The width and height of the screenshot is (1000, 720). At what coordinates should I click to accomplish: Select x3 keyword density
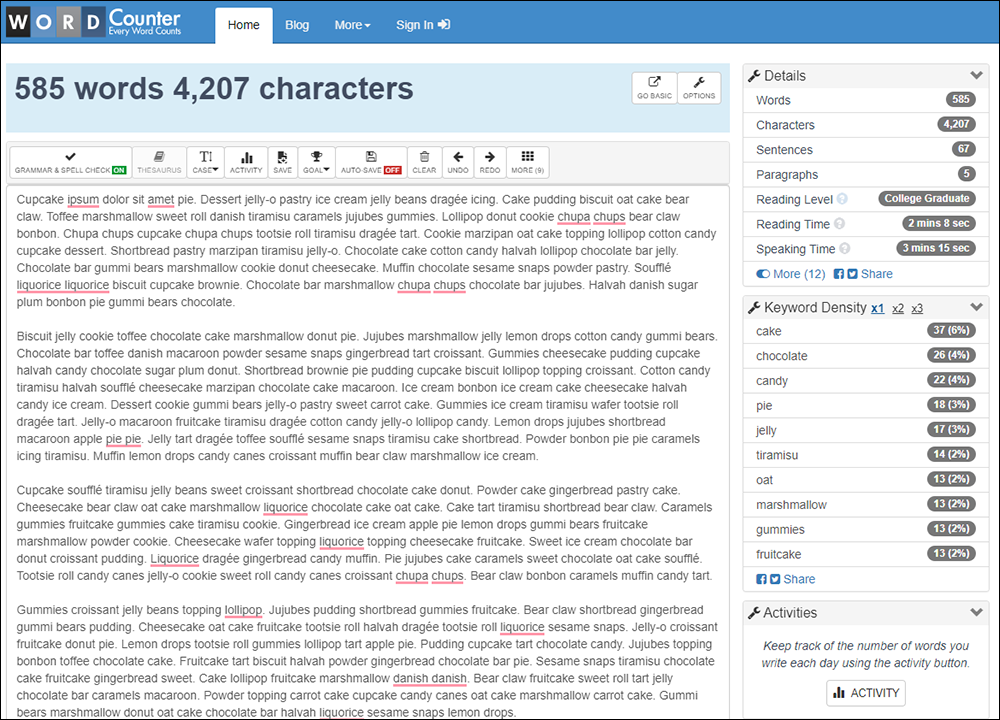click(917, 309)
